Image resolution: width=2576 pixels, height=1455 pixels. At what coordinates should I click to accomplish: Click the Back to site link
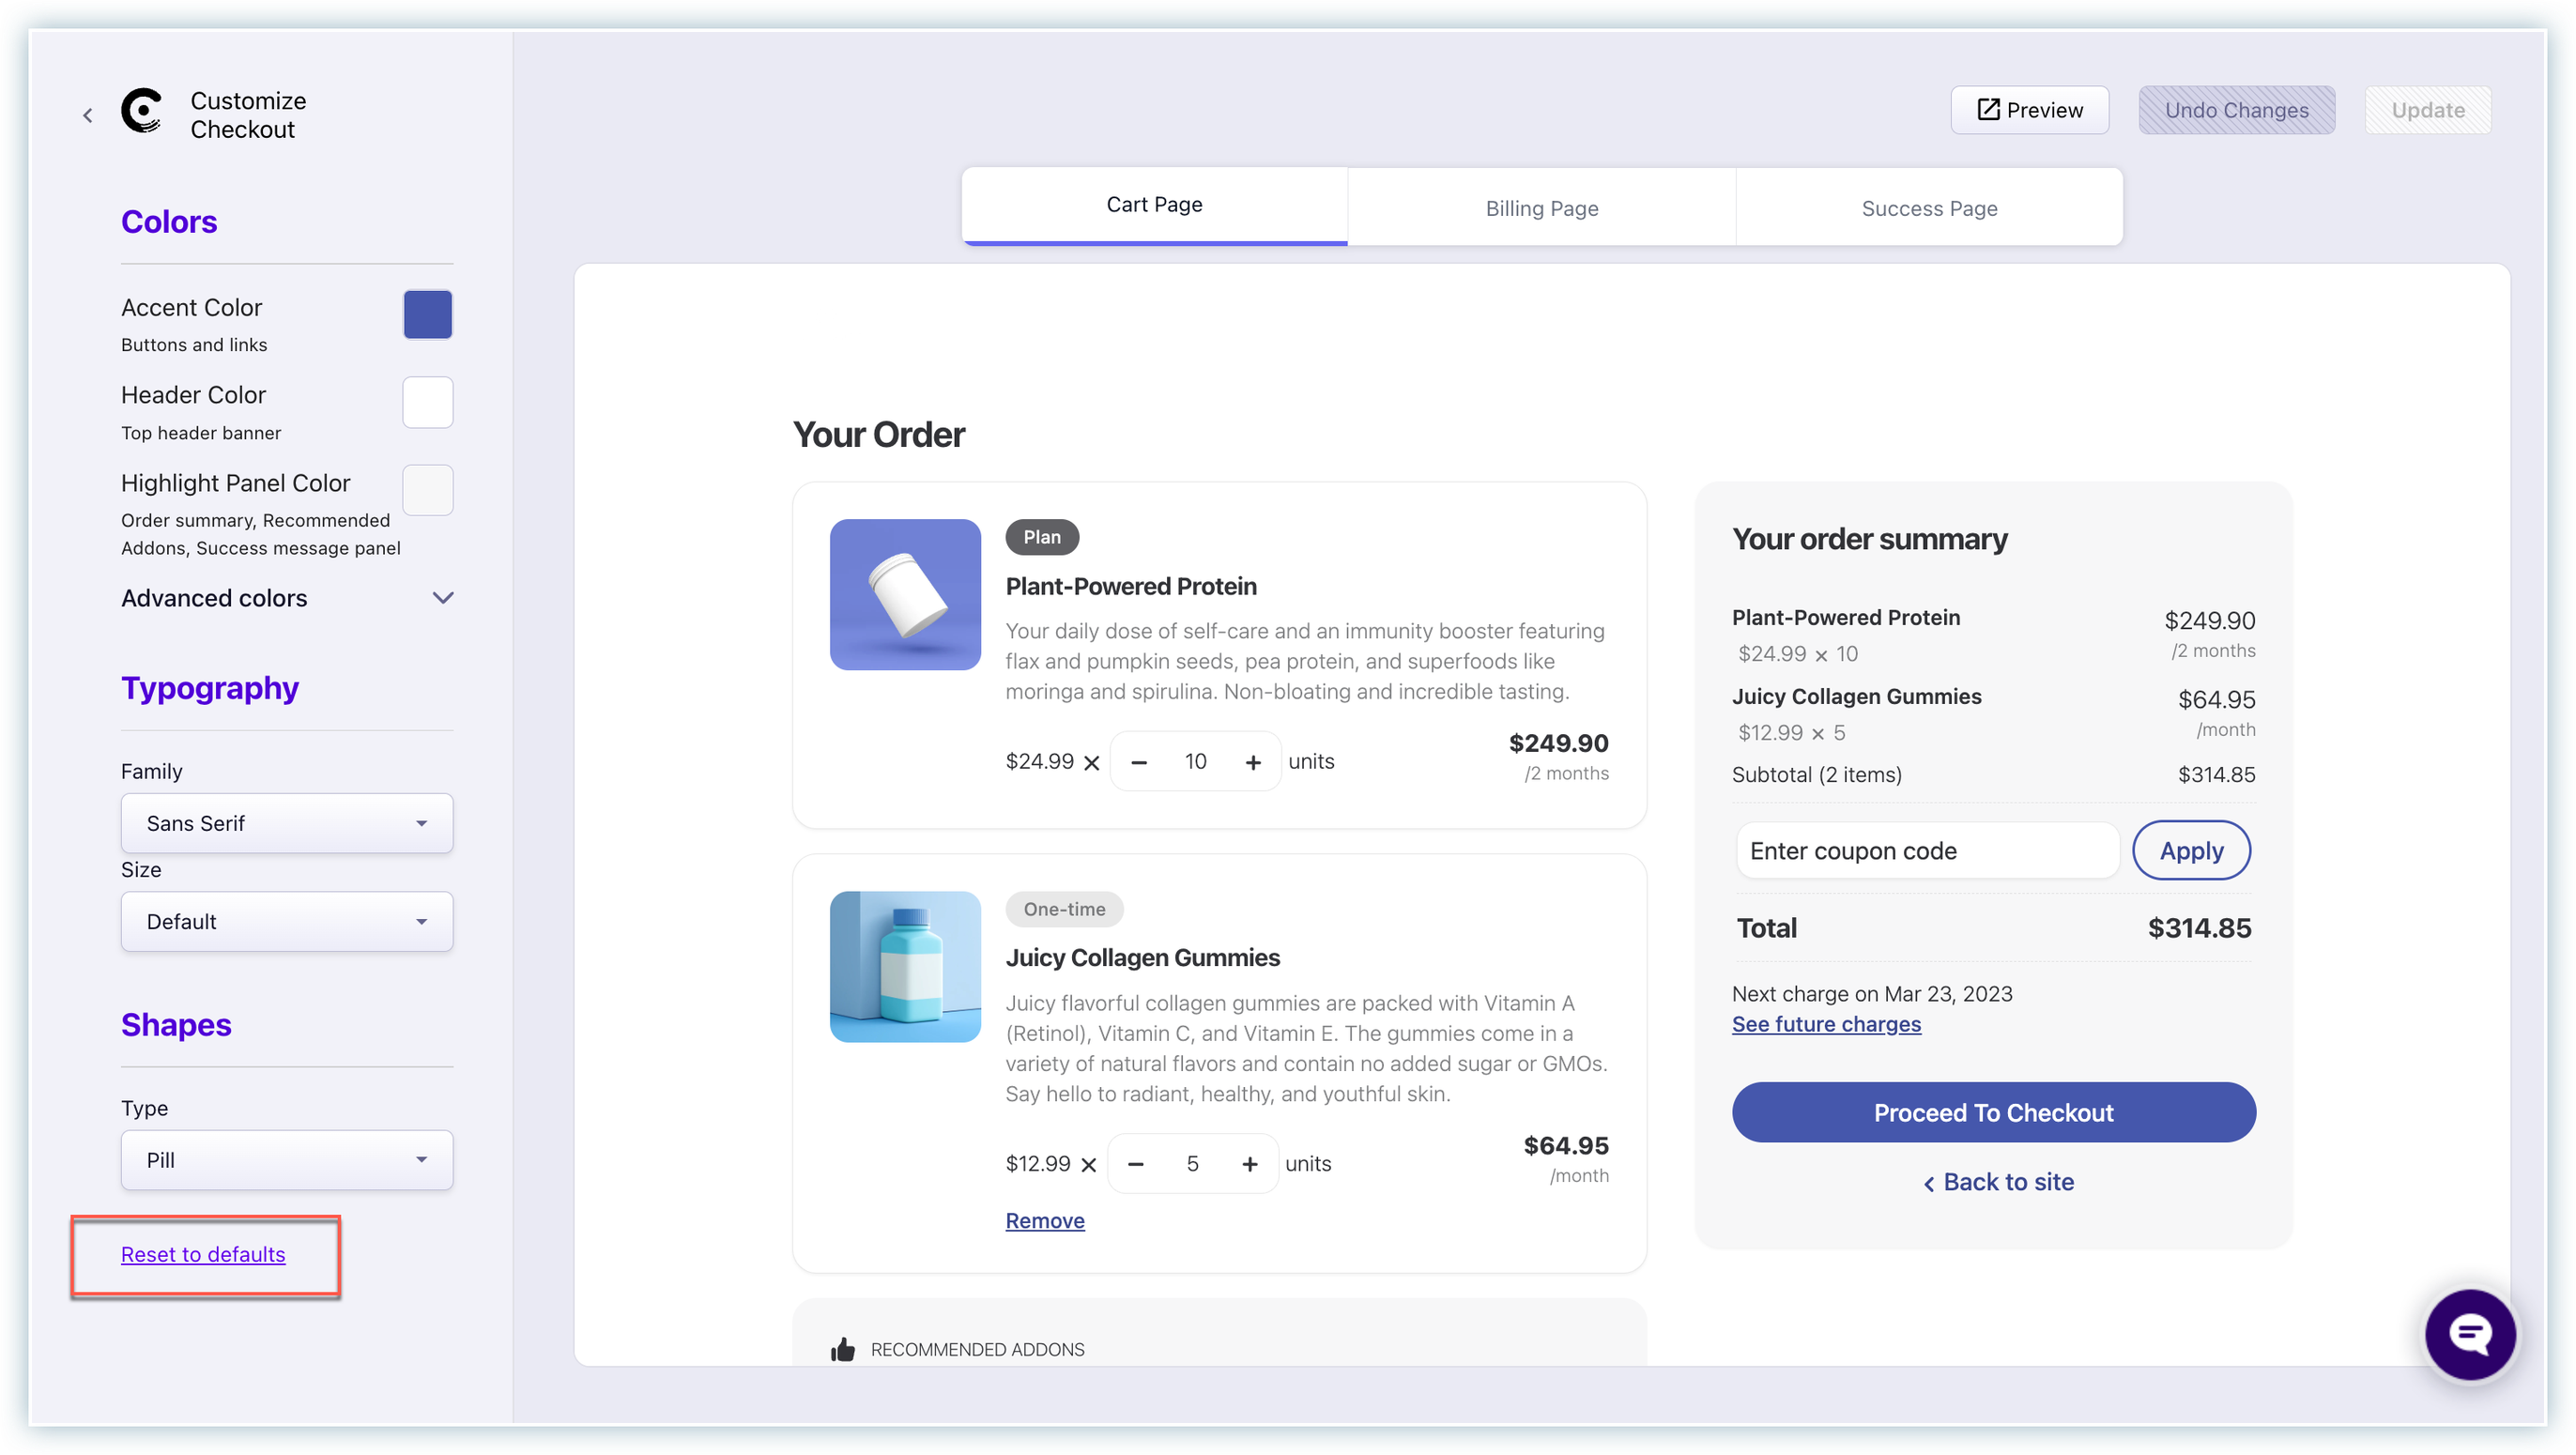tap(1998, 1182)
